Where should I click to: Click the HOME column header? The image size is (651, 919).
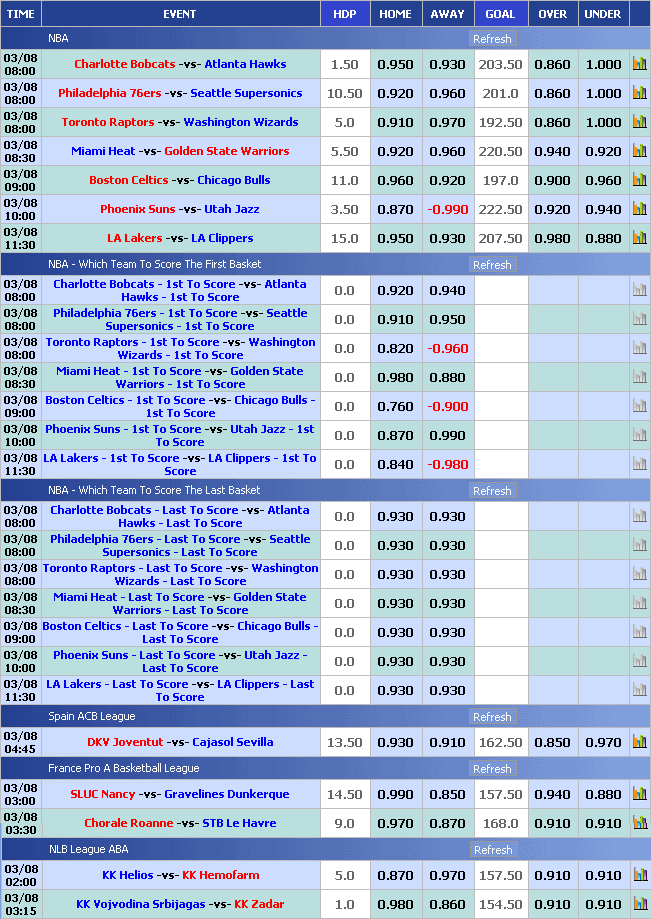(396, 14)
